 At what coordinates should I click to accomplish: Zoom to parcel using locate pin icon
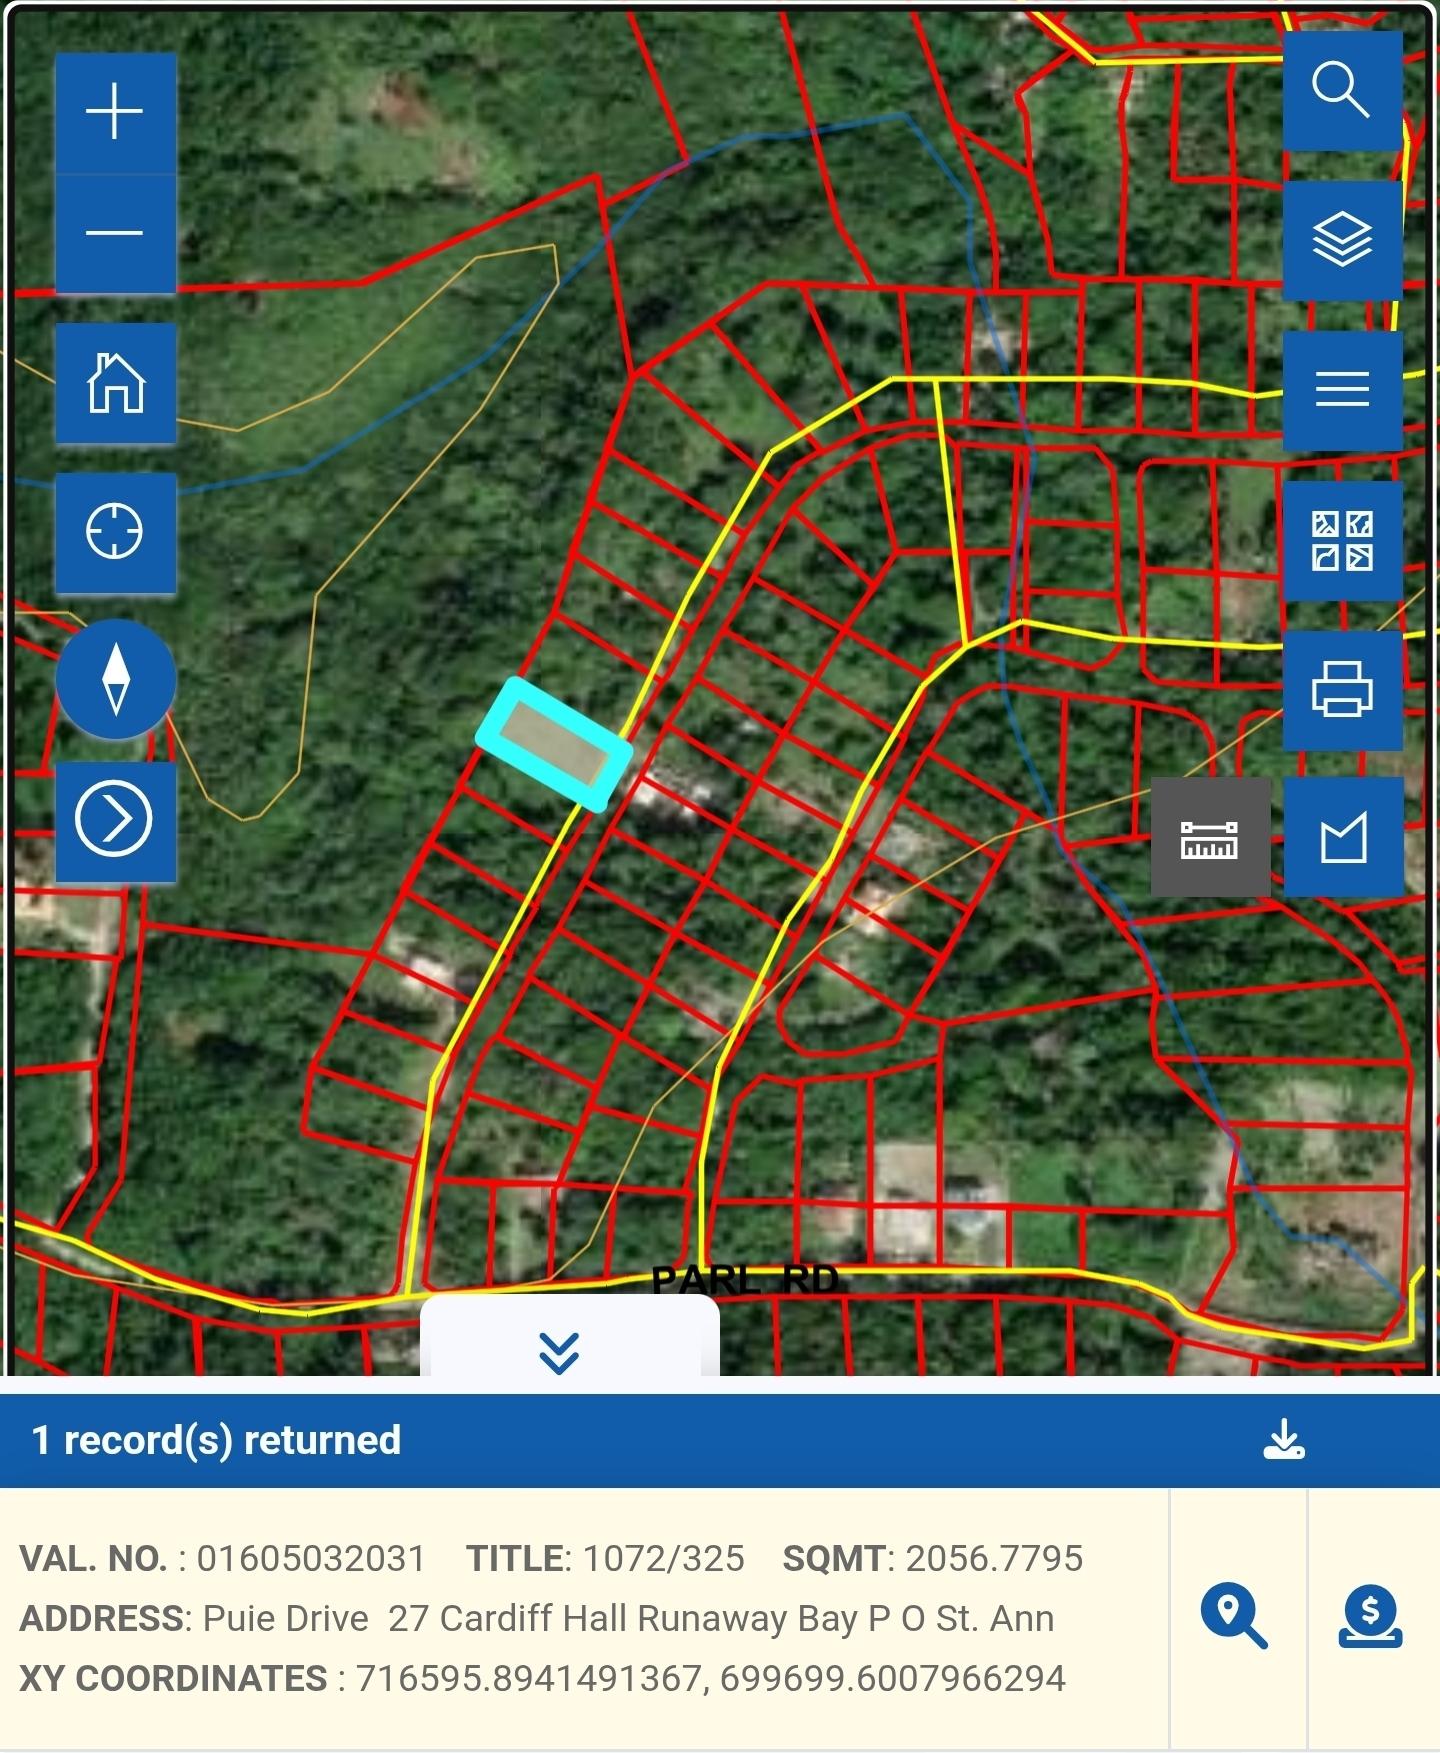[x=1234, y=1616]
